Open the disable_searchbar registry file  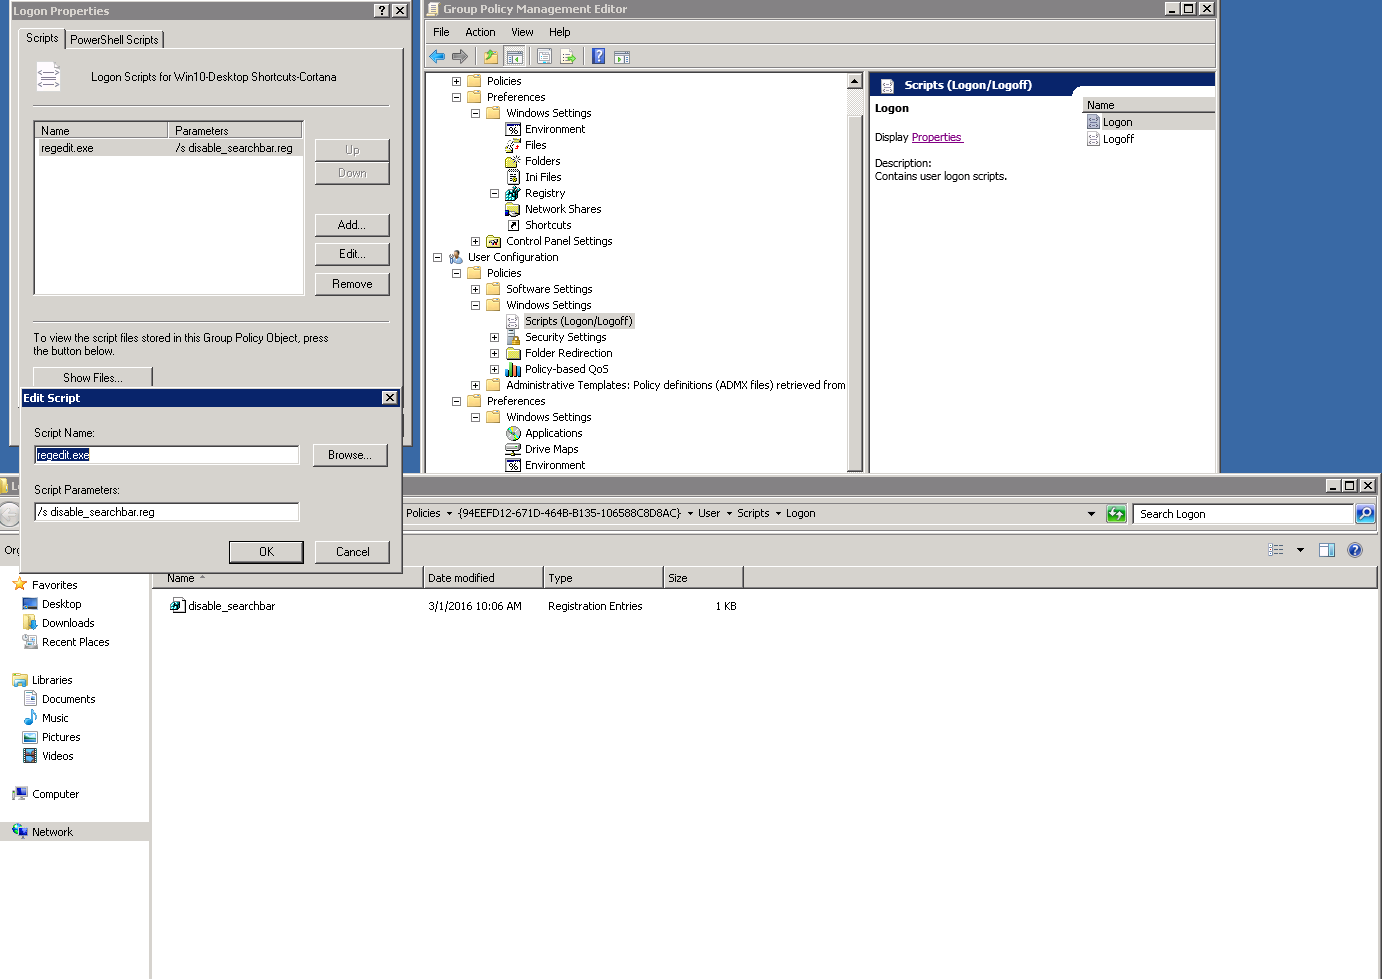231,606
